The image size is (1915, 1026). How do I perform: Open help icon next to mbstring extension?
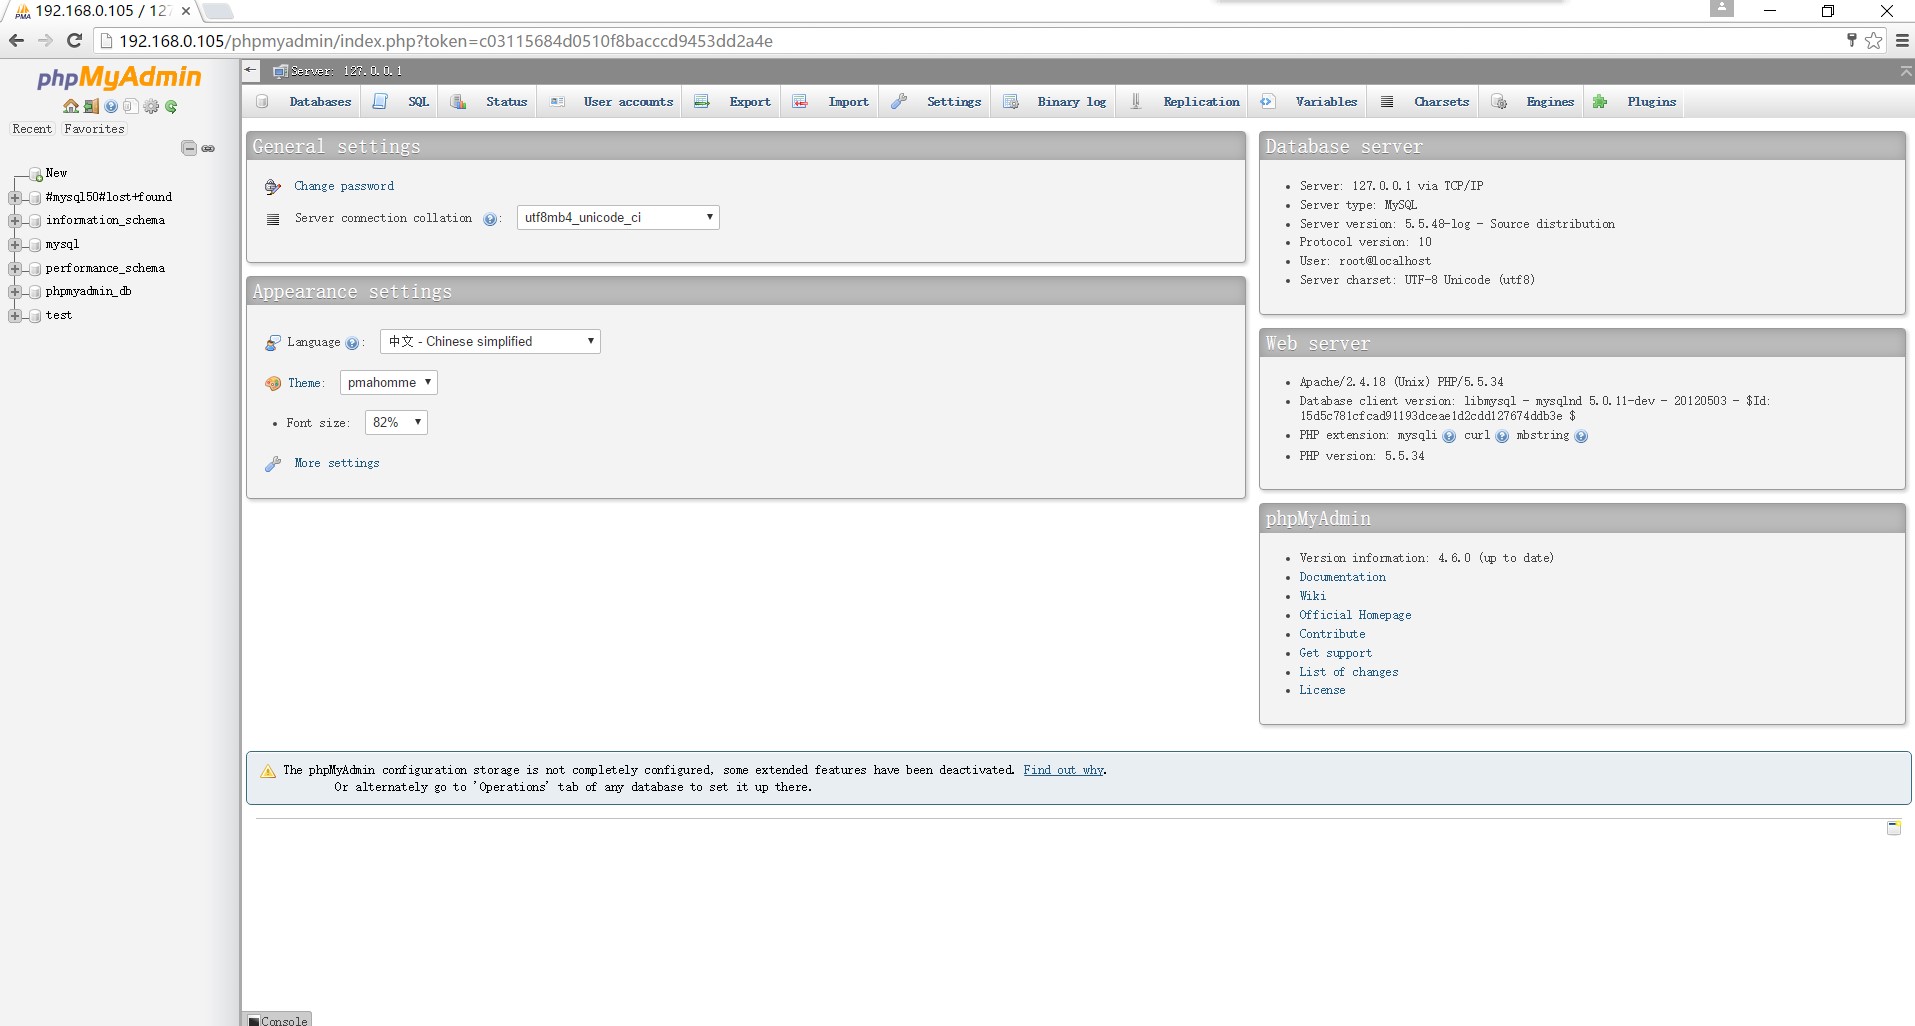(x=1581, y=436)
